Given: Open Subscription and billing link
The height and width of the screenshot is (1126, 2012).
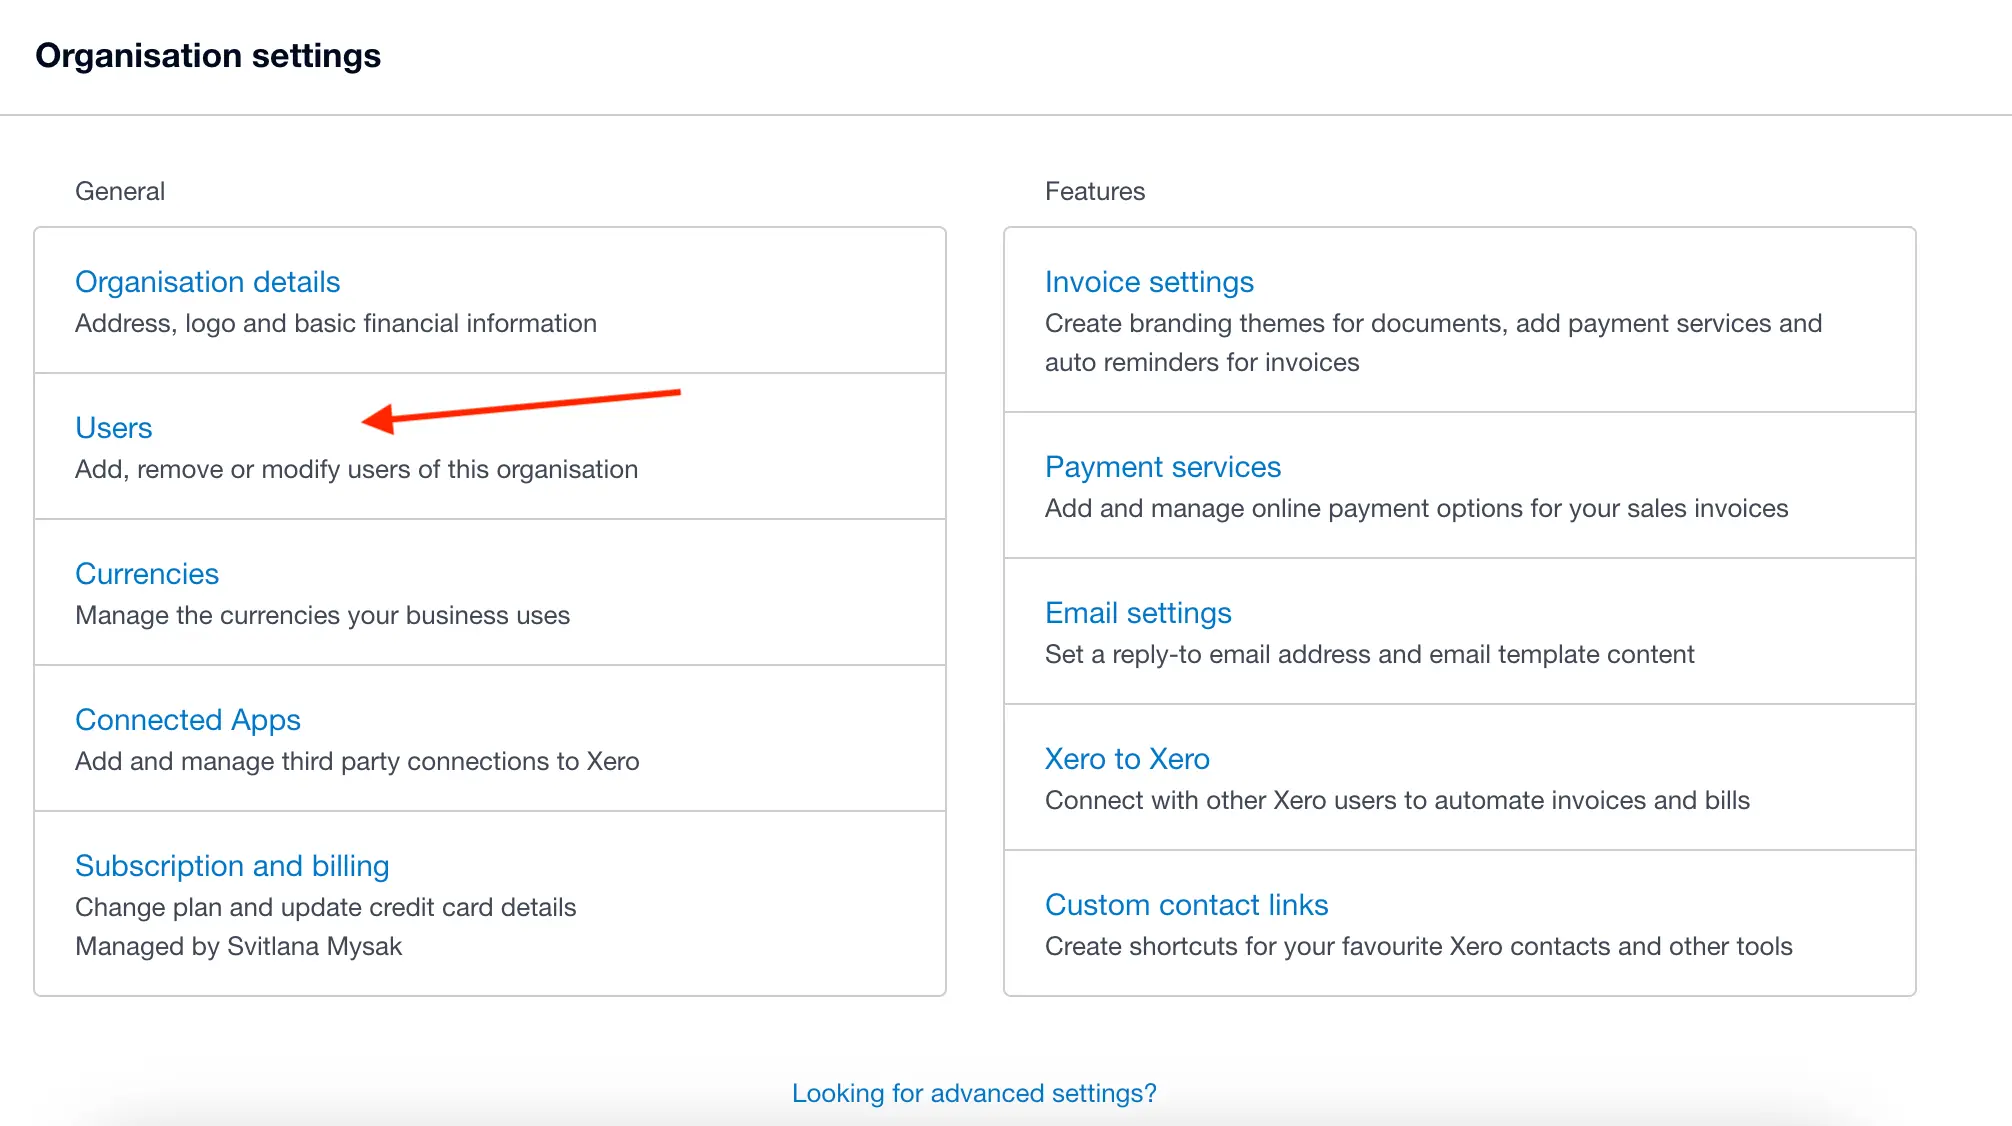Looking at the screenshot, I should tap(232, 866).
